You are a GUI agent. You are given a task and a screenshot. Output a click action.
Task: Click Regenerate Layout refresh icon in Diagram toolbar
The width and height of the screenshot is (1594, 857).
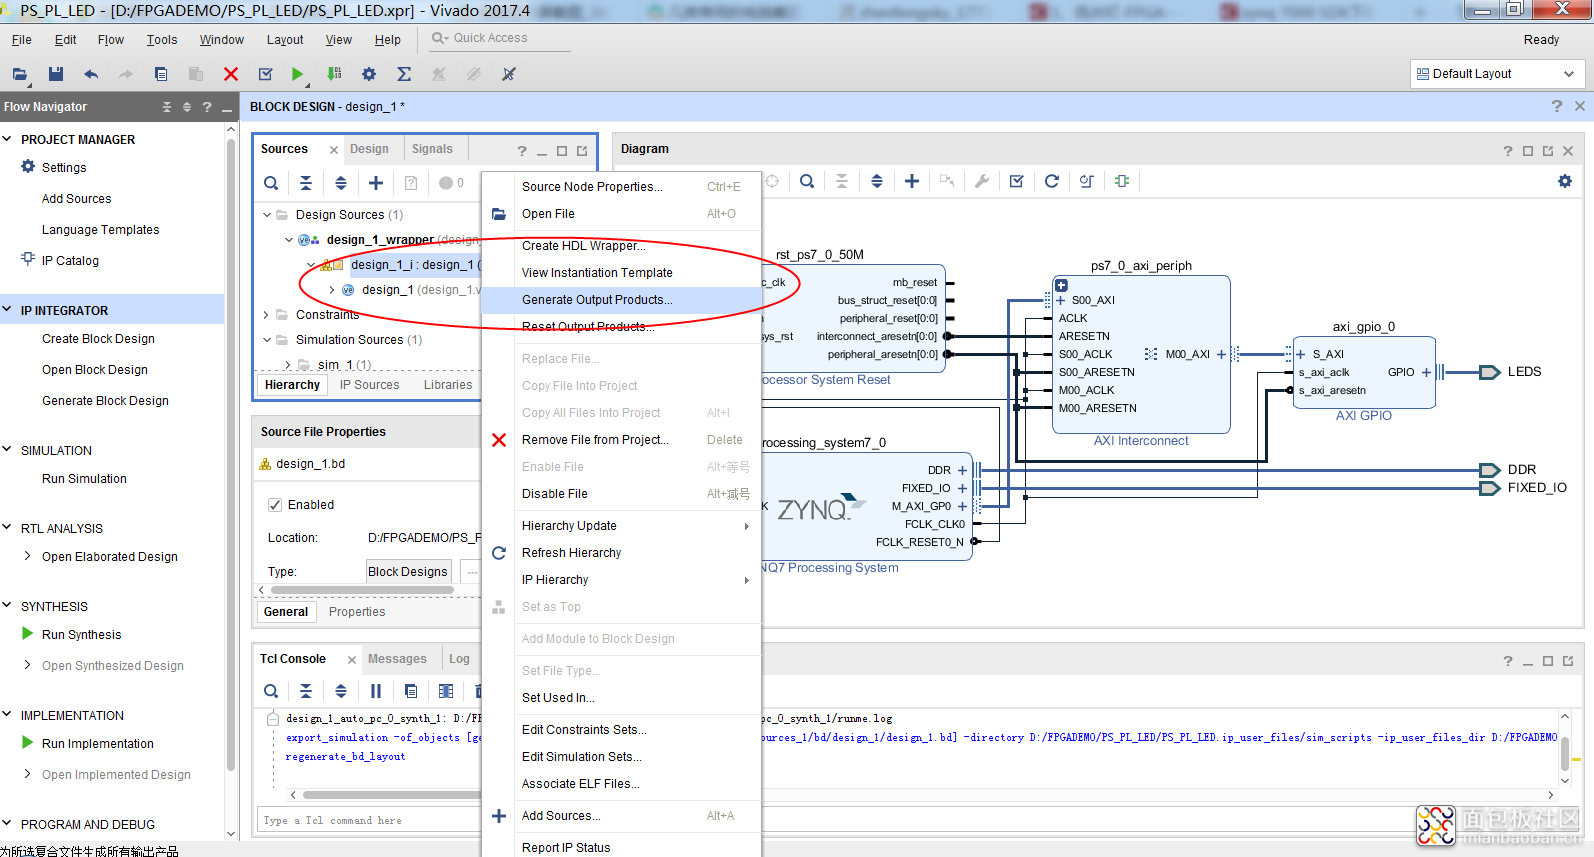pyautogui.click(x=1052, y=181)
